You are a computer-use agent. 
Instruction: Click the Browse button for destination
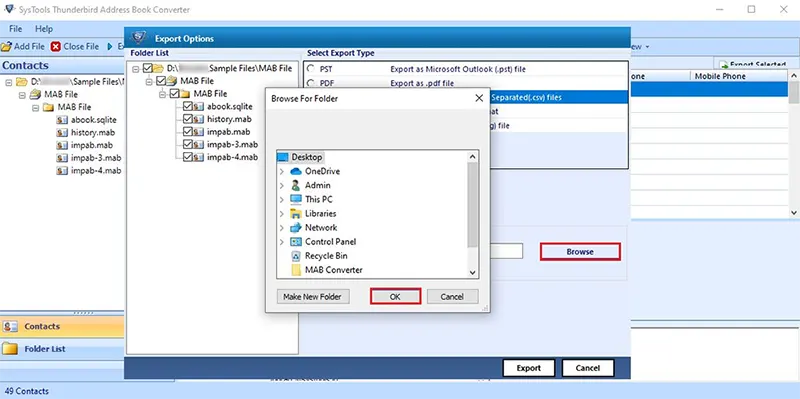coord(580,252)
